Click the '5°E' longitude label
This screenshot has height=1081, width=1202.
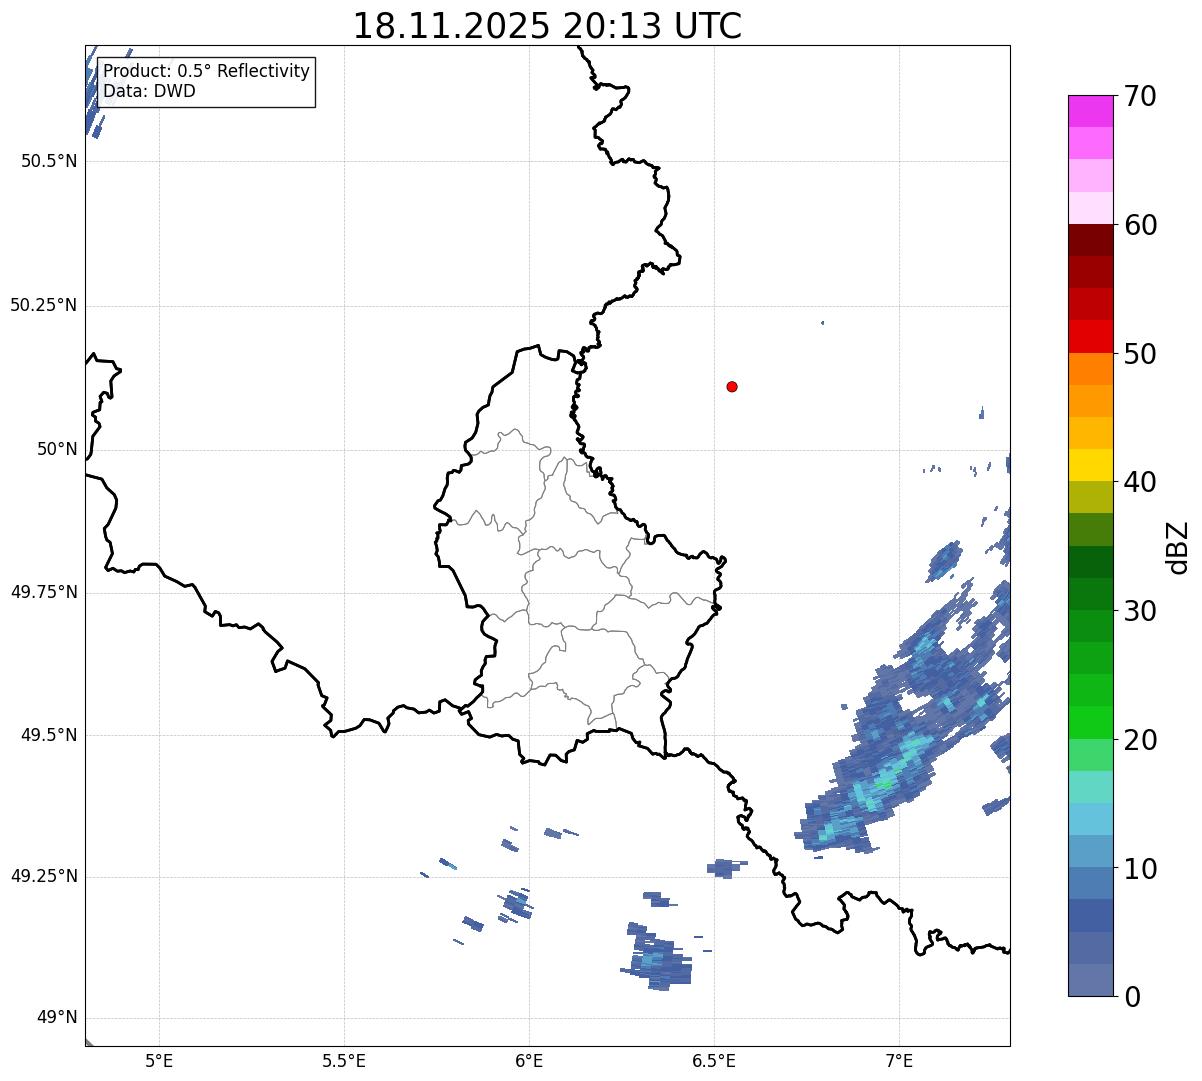coord(159,1060)
